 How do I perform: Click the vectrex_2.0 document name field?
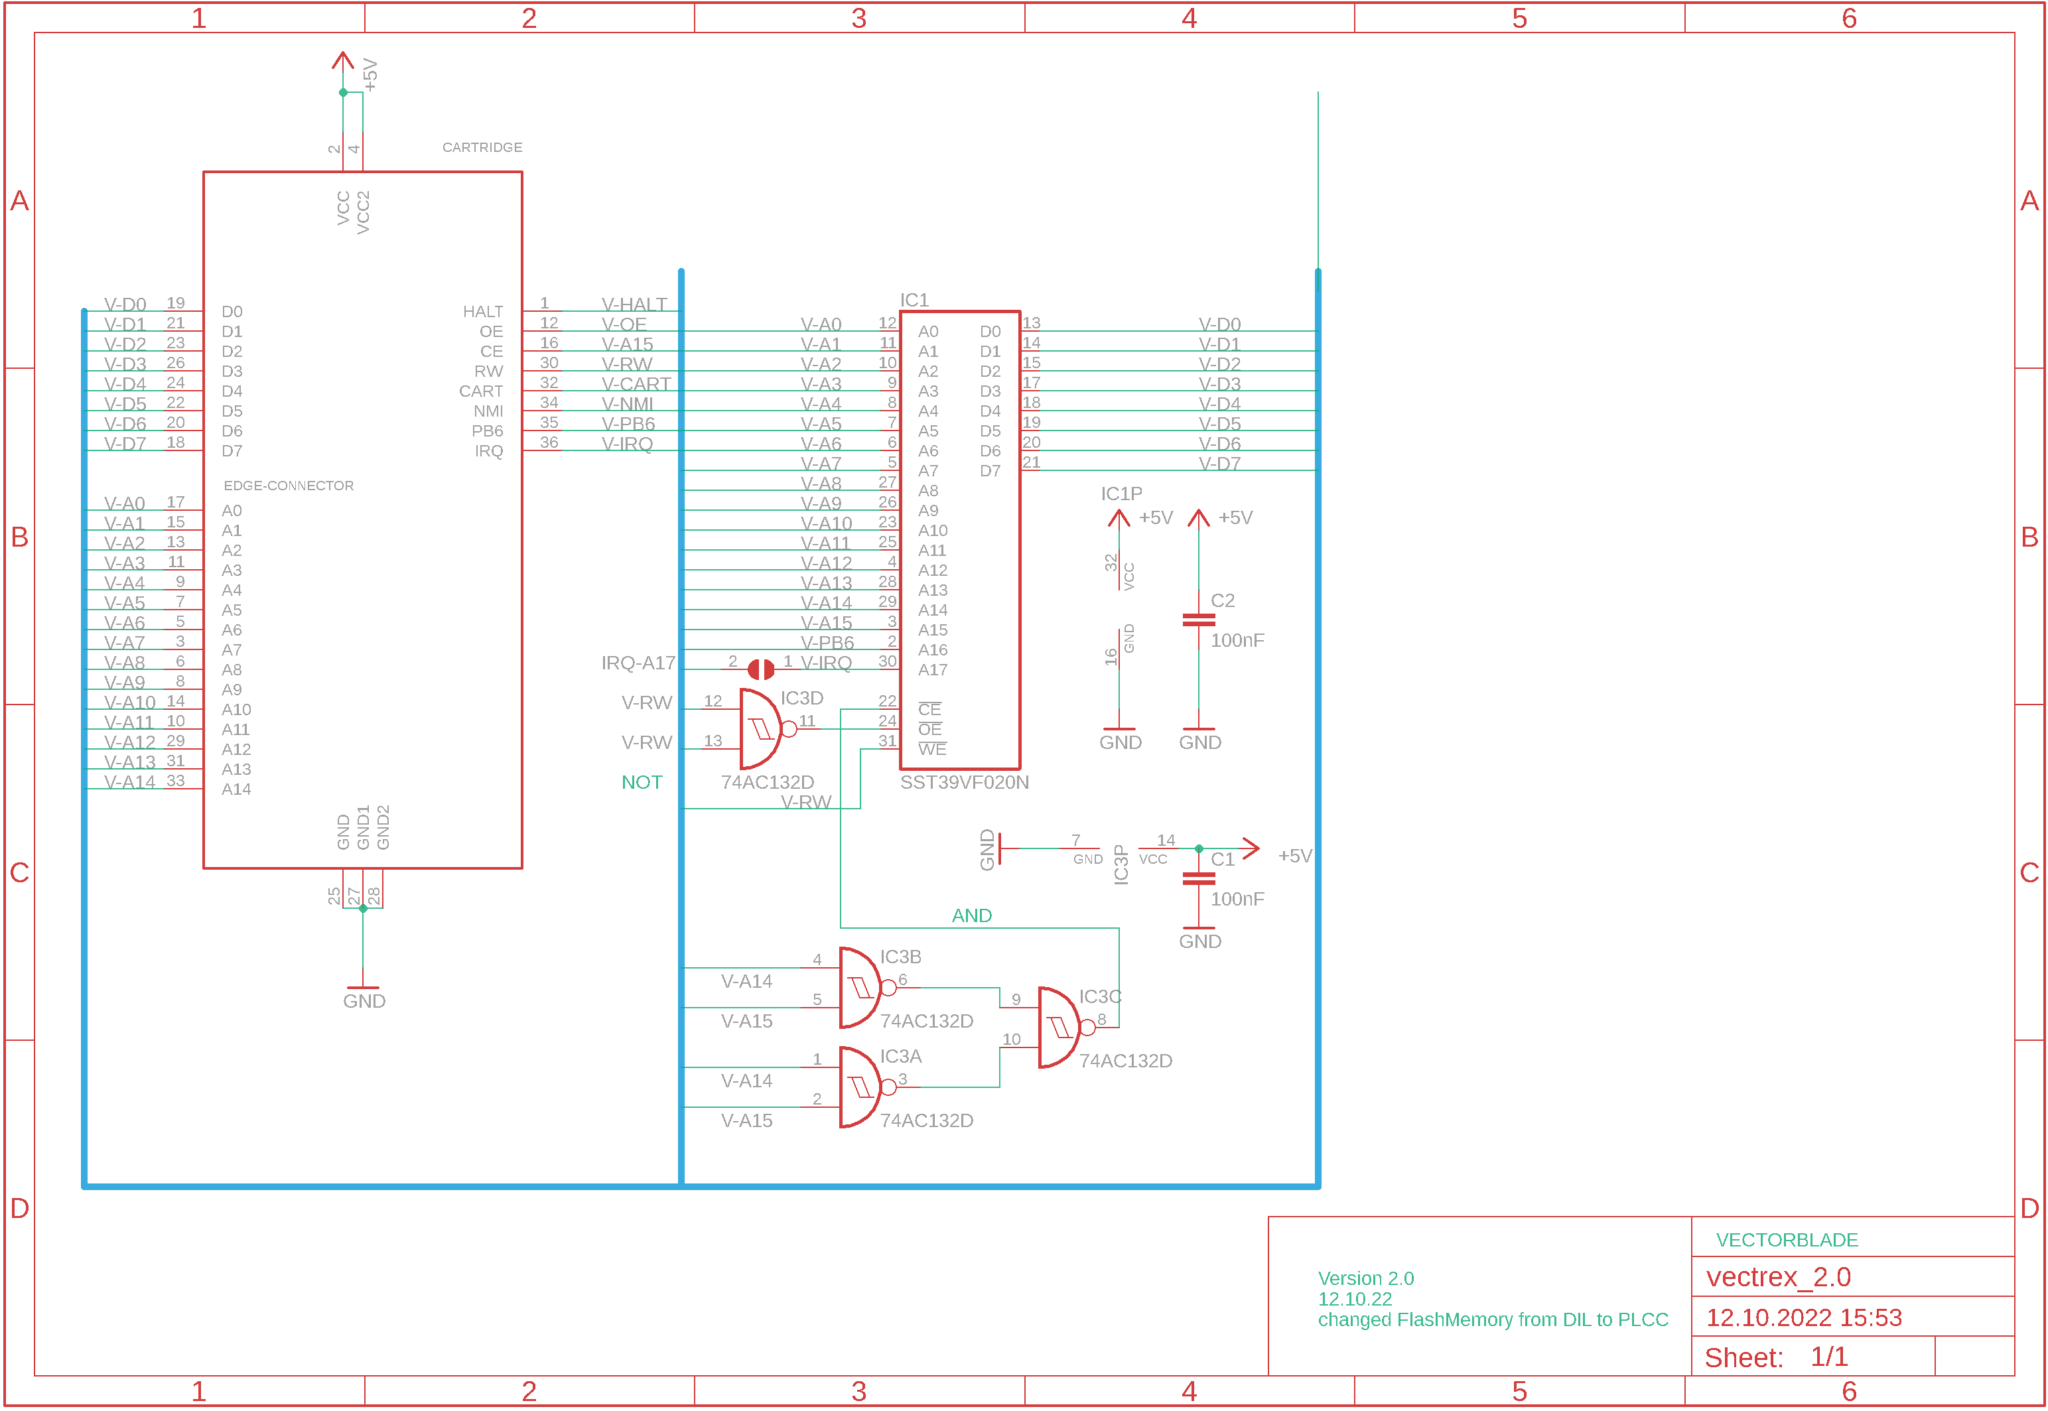[x=1778, y=1278]
